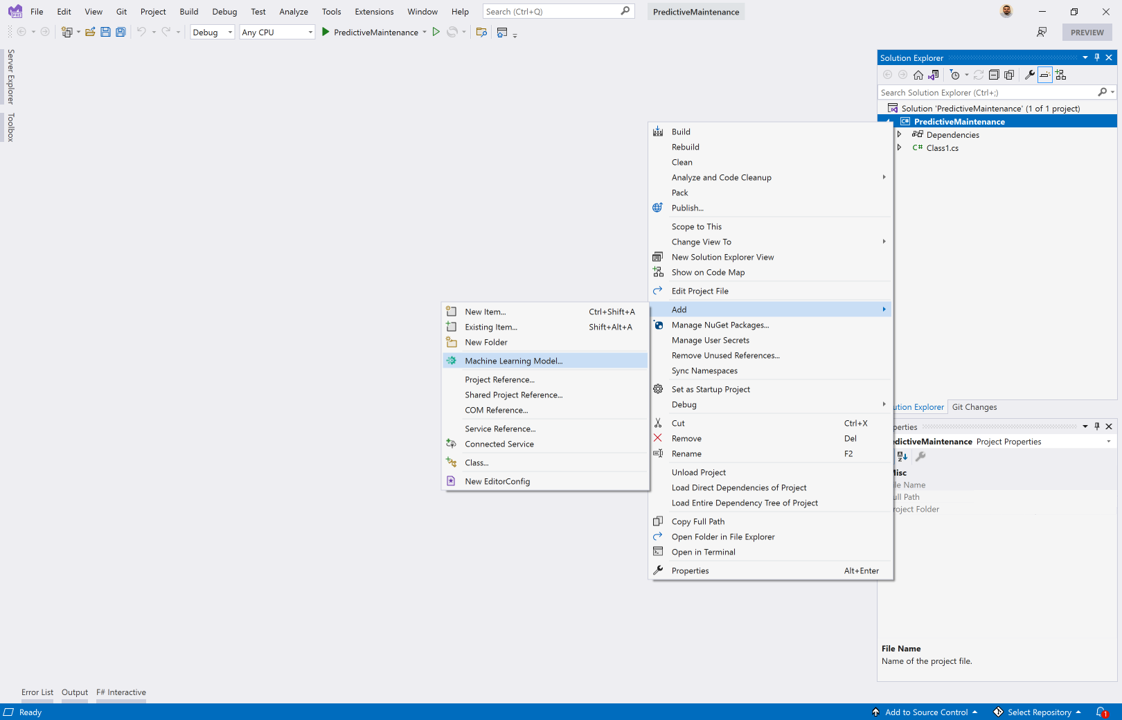Click Edit Project File in context menu
This screenshot has width=1122, height=720.
[x=771, y=291]
